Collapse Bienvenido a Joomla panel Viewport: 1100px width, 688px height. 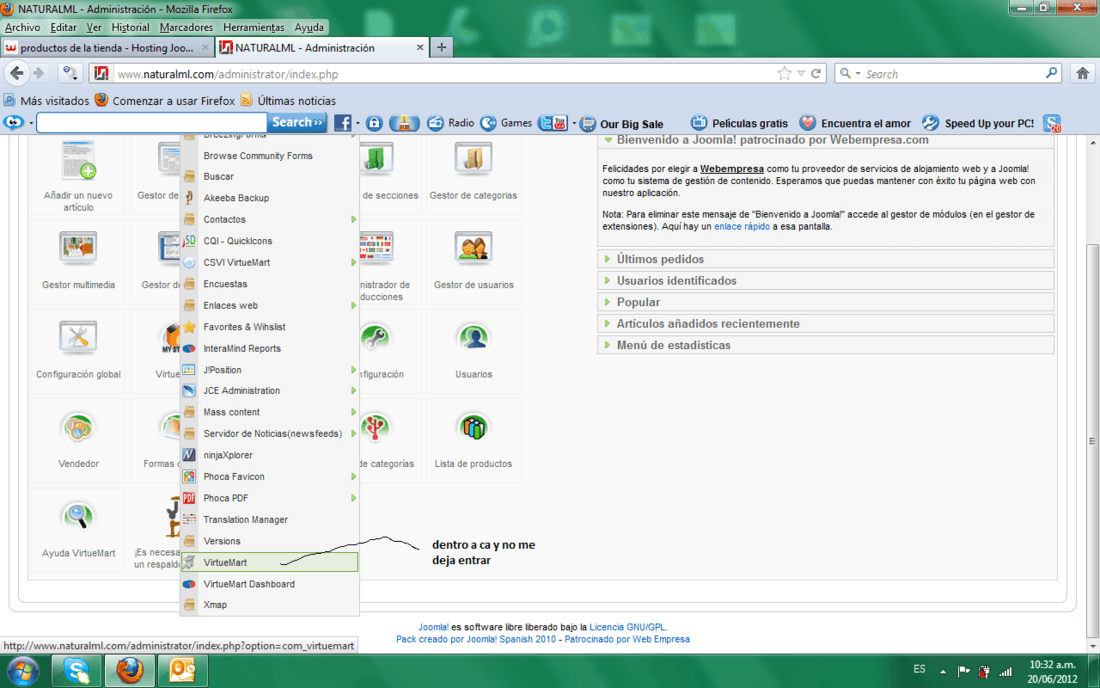(825, 140)
